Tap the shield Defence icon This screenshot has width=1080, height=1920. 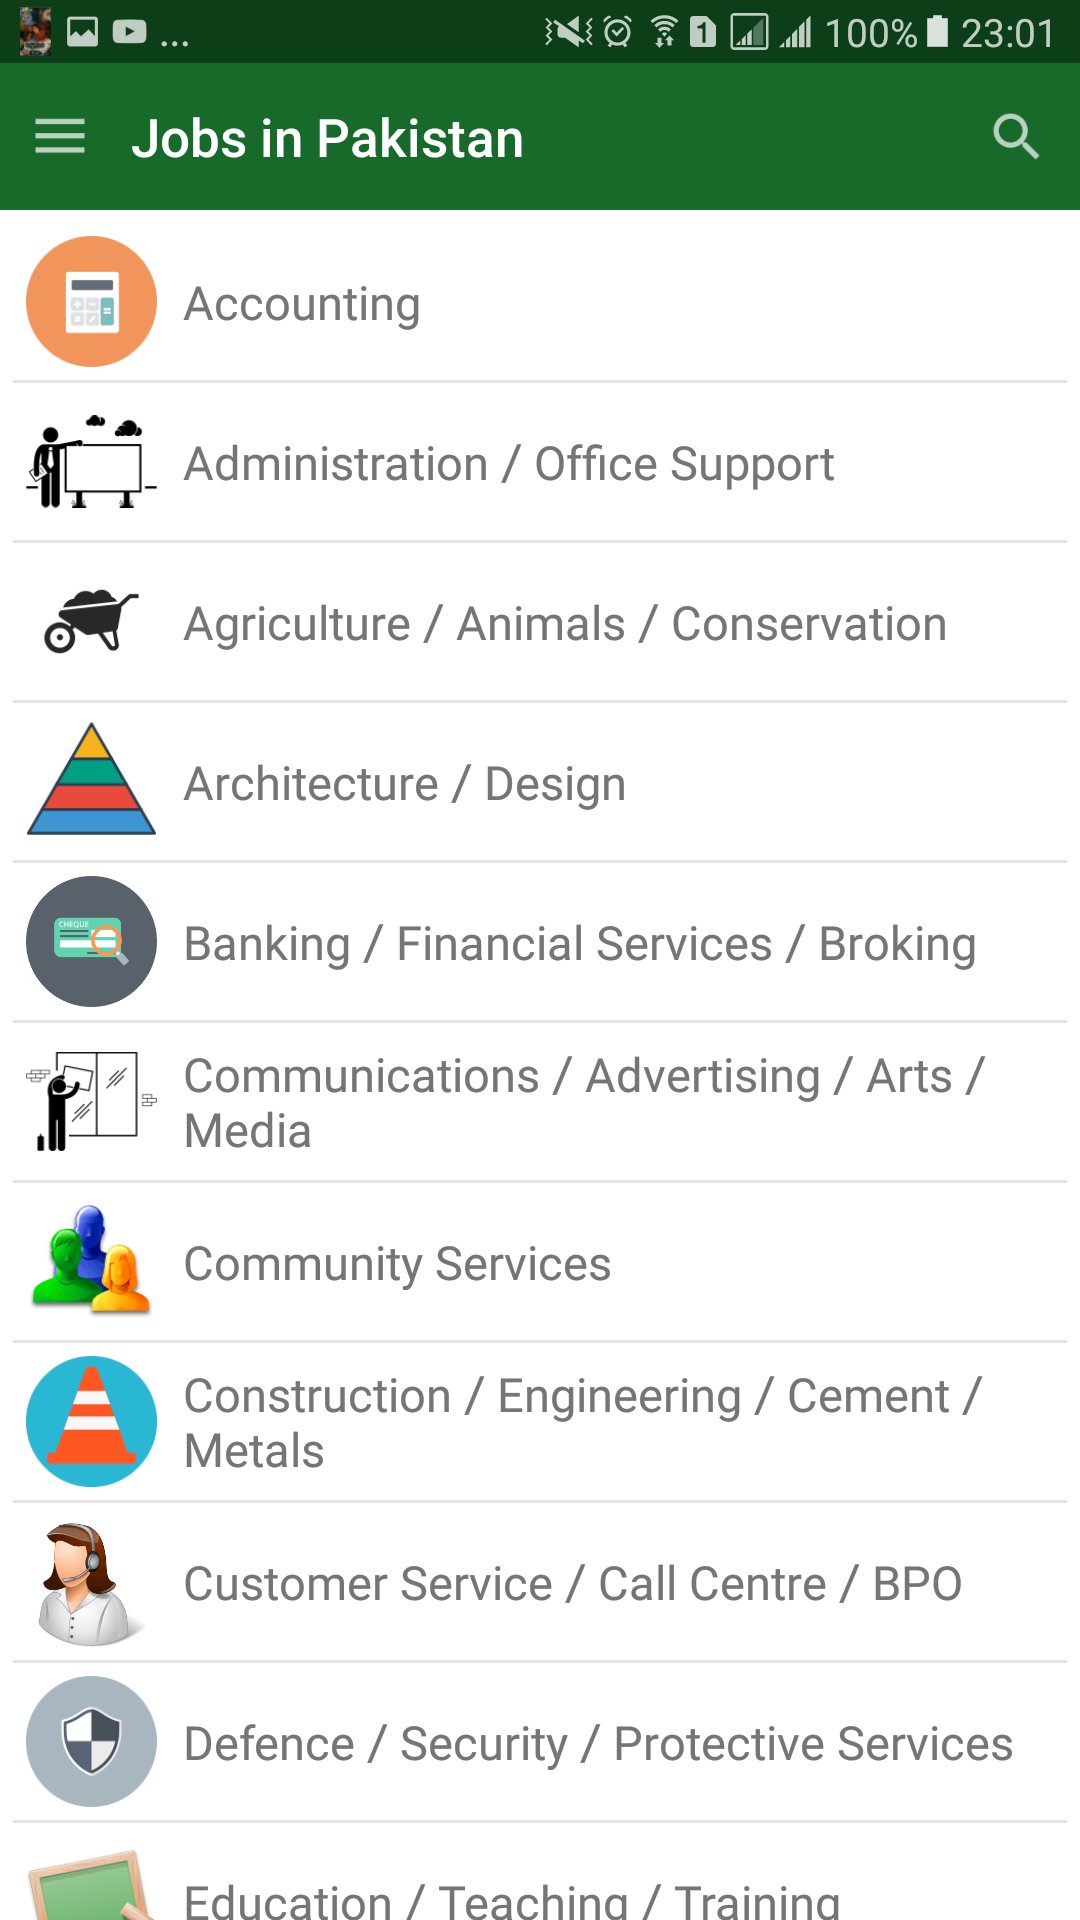pyautogui.click(x=91, y=1742)
